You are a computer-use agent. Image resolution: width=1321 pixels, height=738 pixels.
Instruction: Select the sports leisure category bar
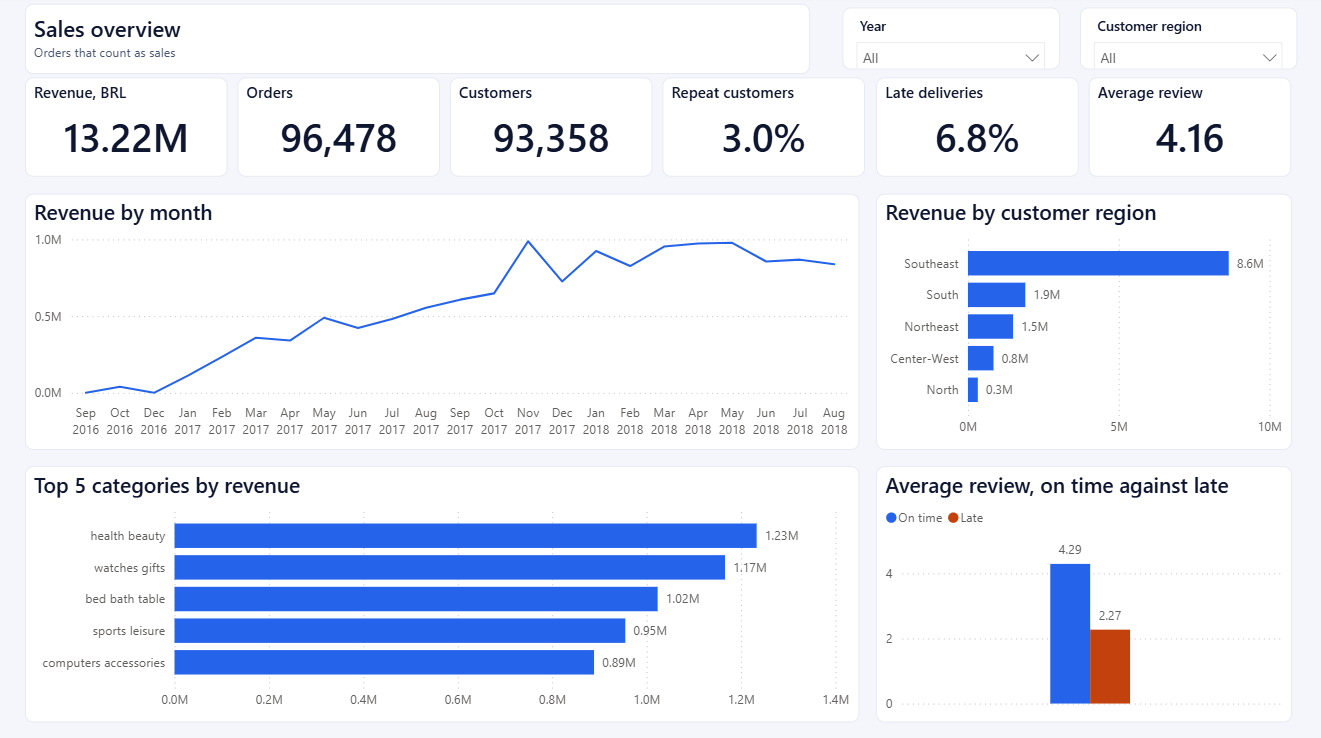(x=400, y=631)
